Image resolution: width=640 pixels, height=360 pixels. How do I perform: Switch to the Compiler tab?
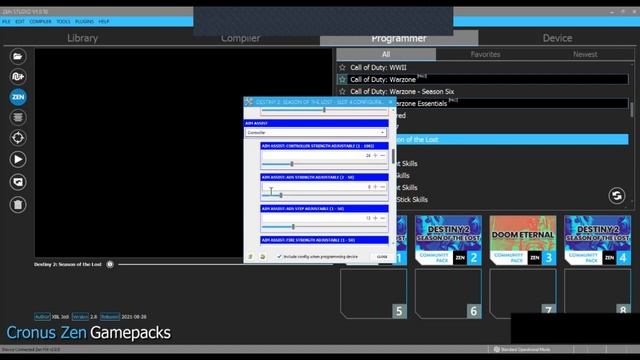click(240, 38)
